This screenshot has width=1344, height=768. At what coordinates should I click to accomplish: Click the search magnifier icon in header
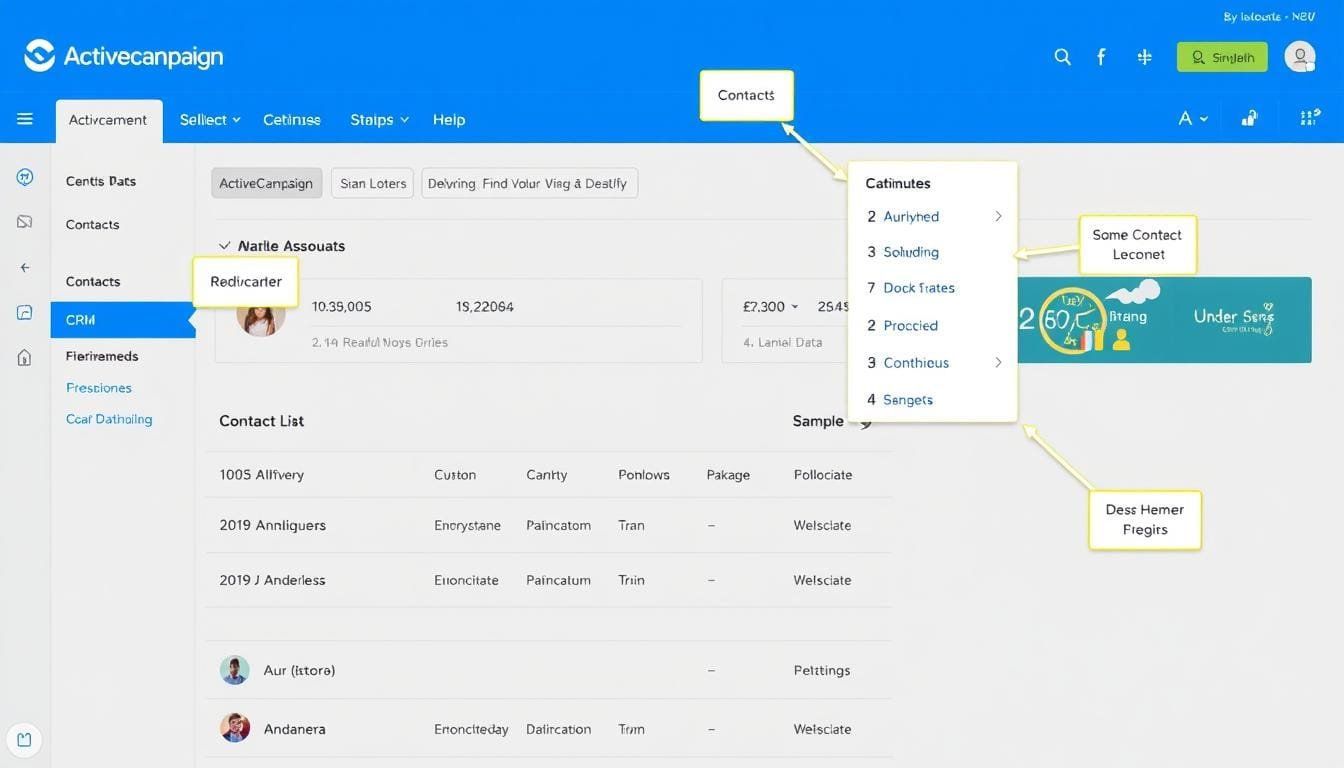coord(1062,57)
